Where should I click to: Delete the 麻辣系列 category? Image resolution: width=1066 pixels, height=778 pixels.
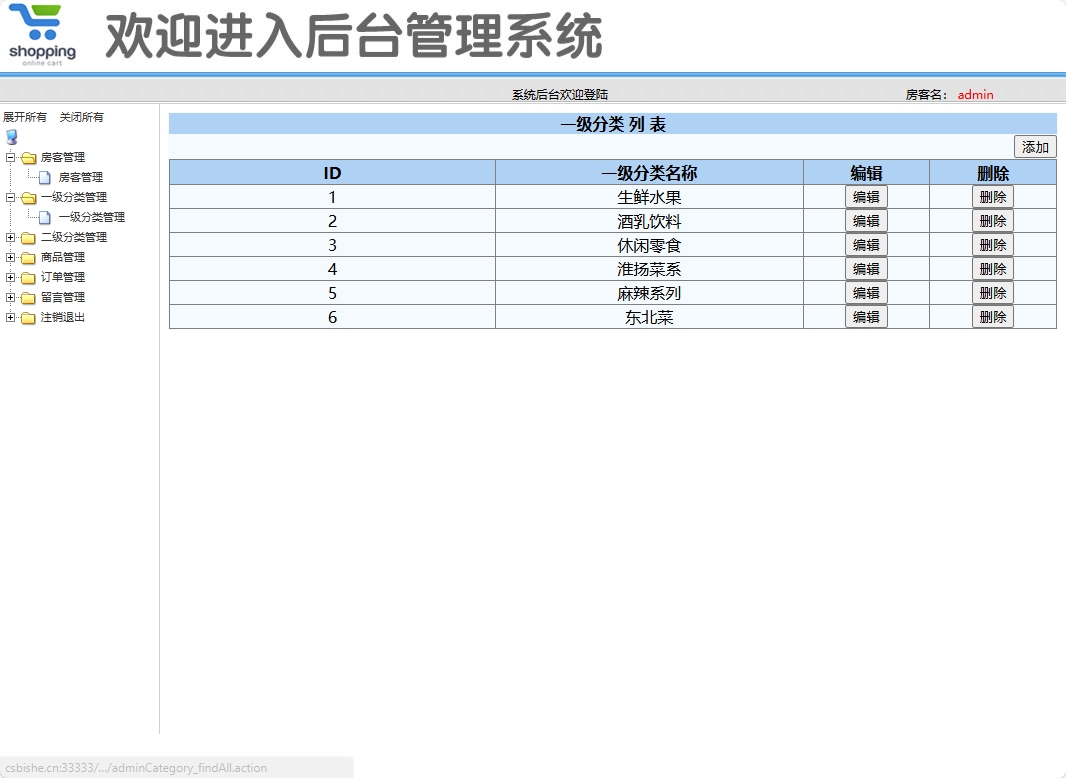(993, 293)
